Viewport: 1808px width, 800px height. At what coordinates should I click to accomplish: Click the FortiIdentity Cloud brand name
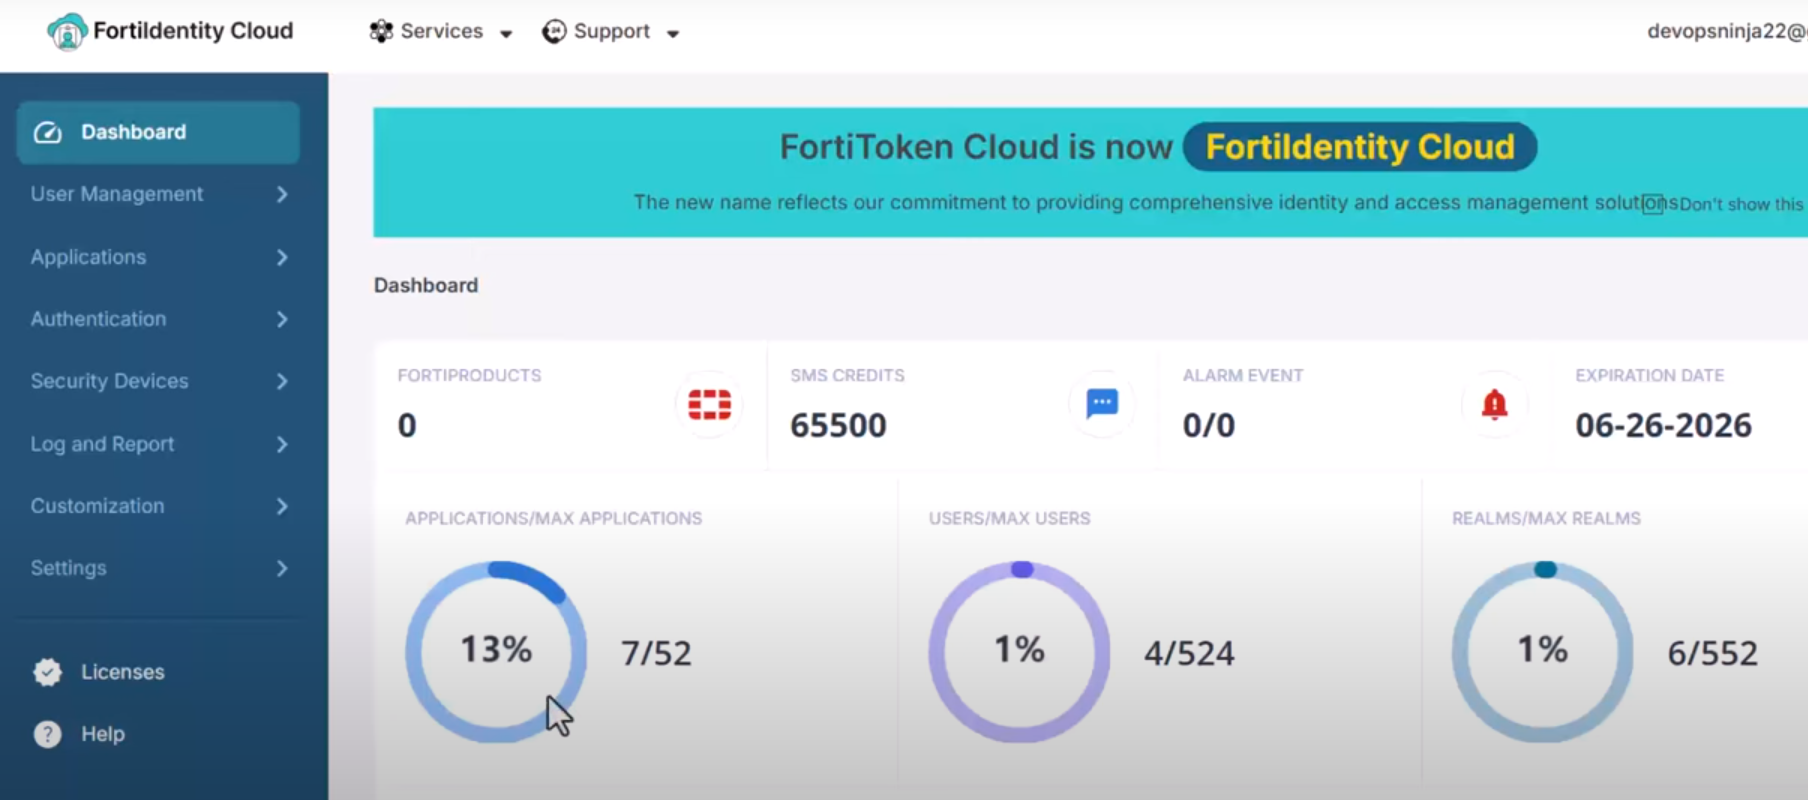tap(193, 31)
